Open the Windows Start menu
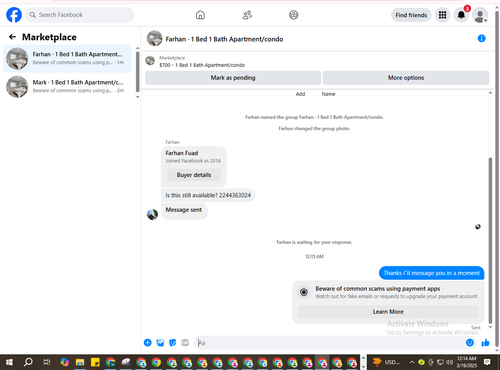The image size is (500, 370). click(9, 362)
